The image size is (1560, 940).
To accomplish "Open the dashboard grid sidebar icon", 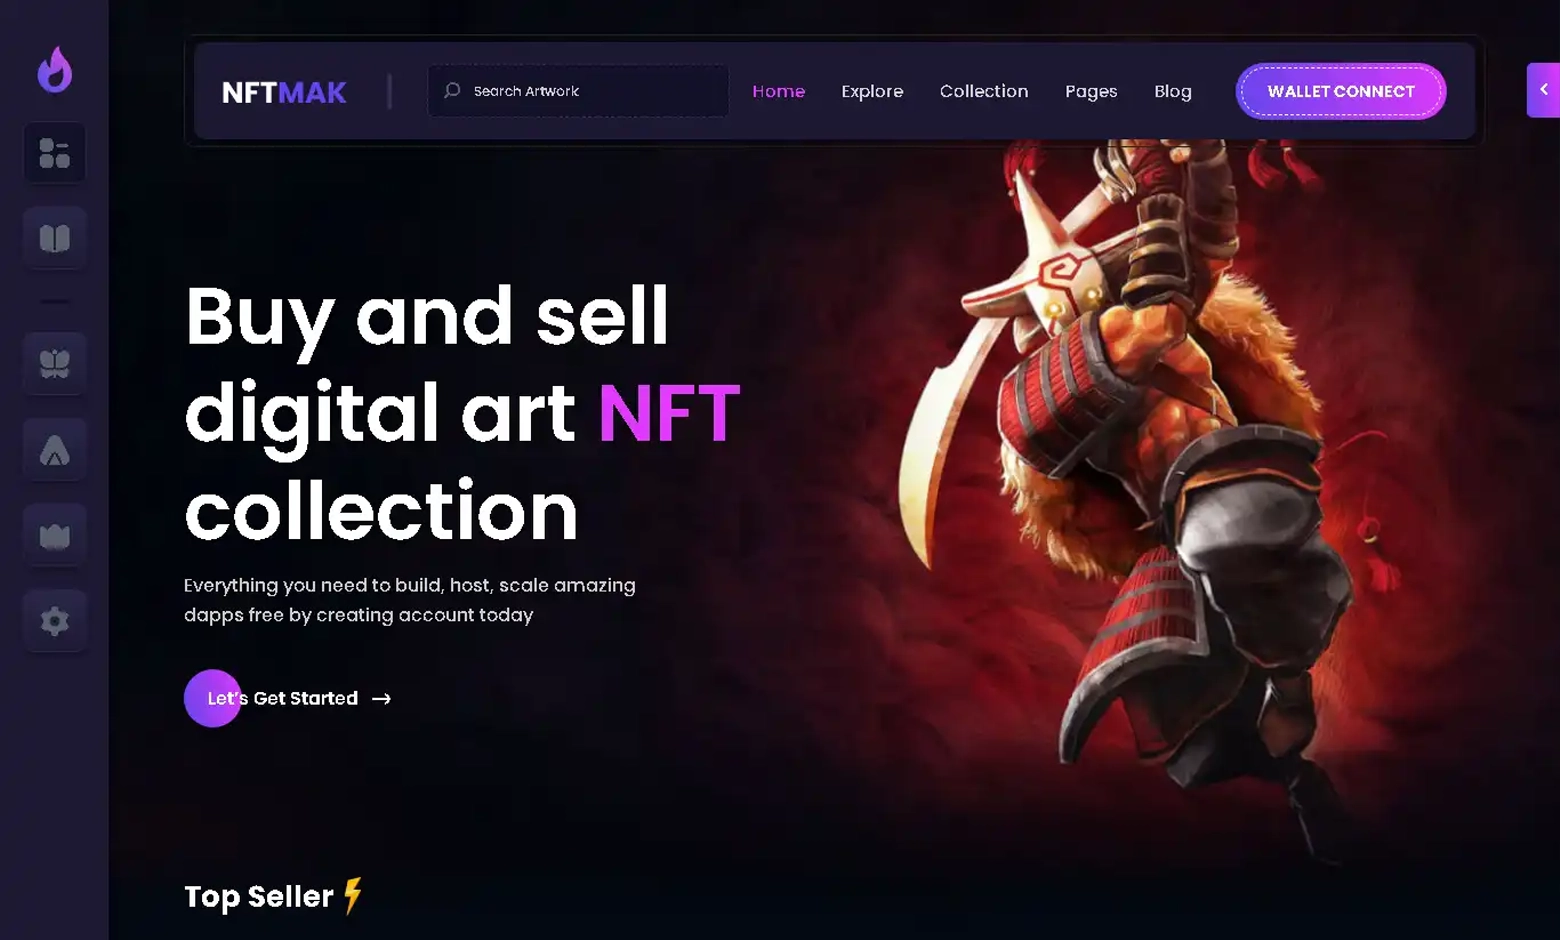I will coord(55,153).
